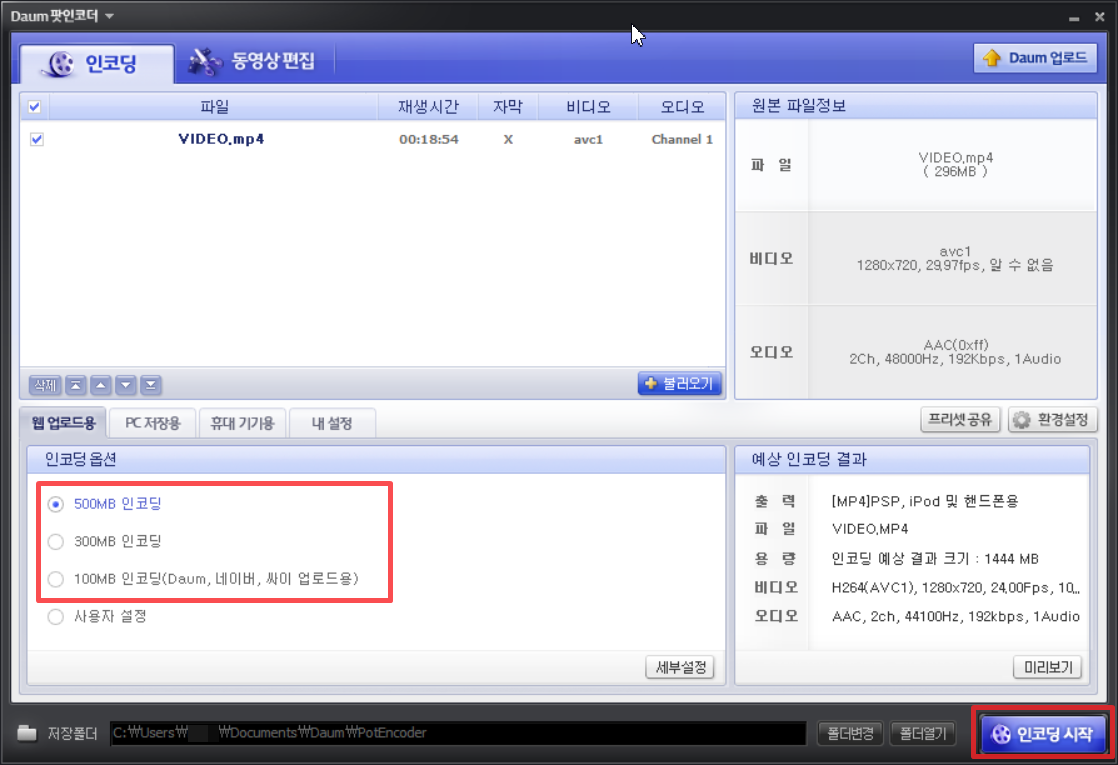This screenshot has width=1118, height=765.
Task: Click the 파일 column header
Action: click(214, 107)
